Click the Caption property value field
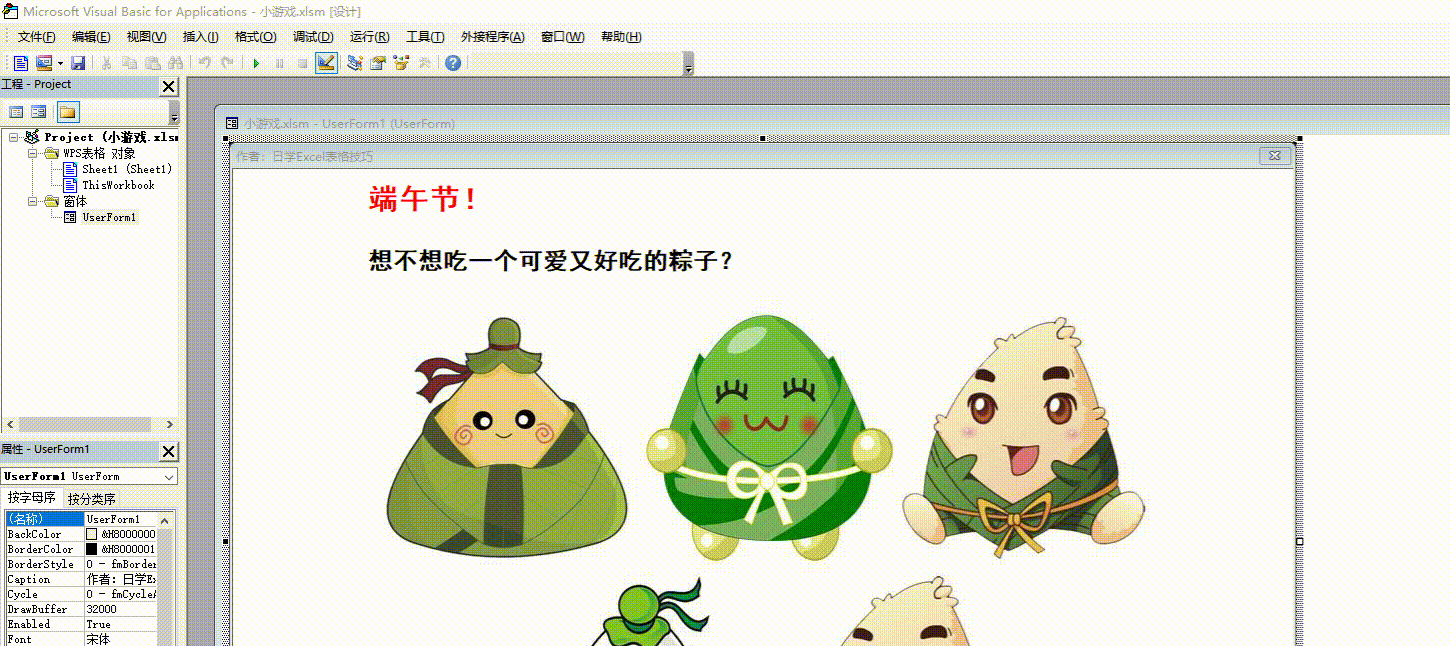Image resolution: width=1450 pixels, height=646 pixels. point(121,579)
